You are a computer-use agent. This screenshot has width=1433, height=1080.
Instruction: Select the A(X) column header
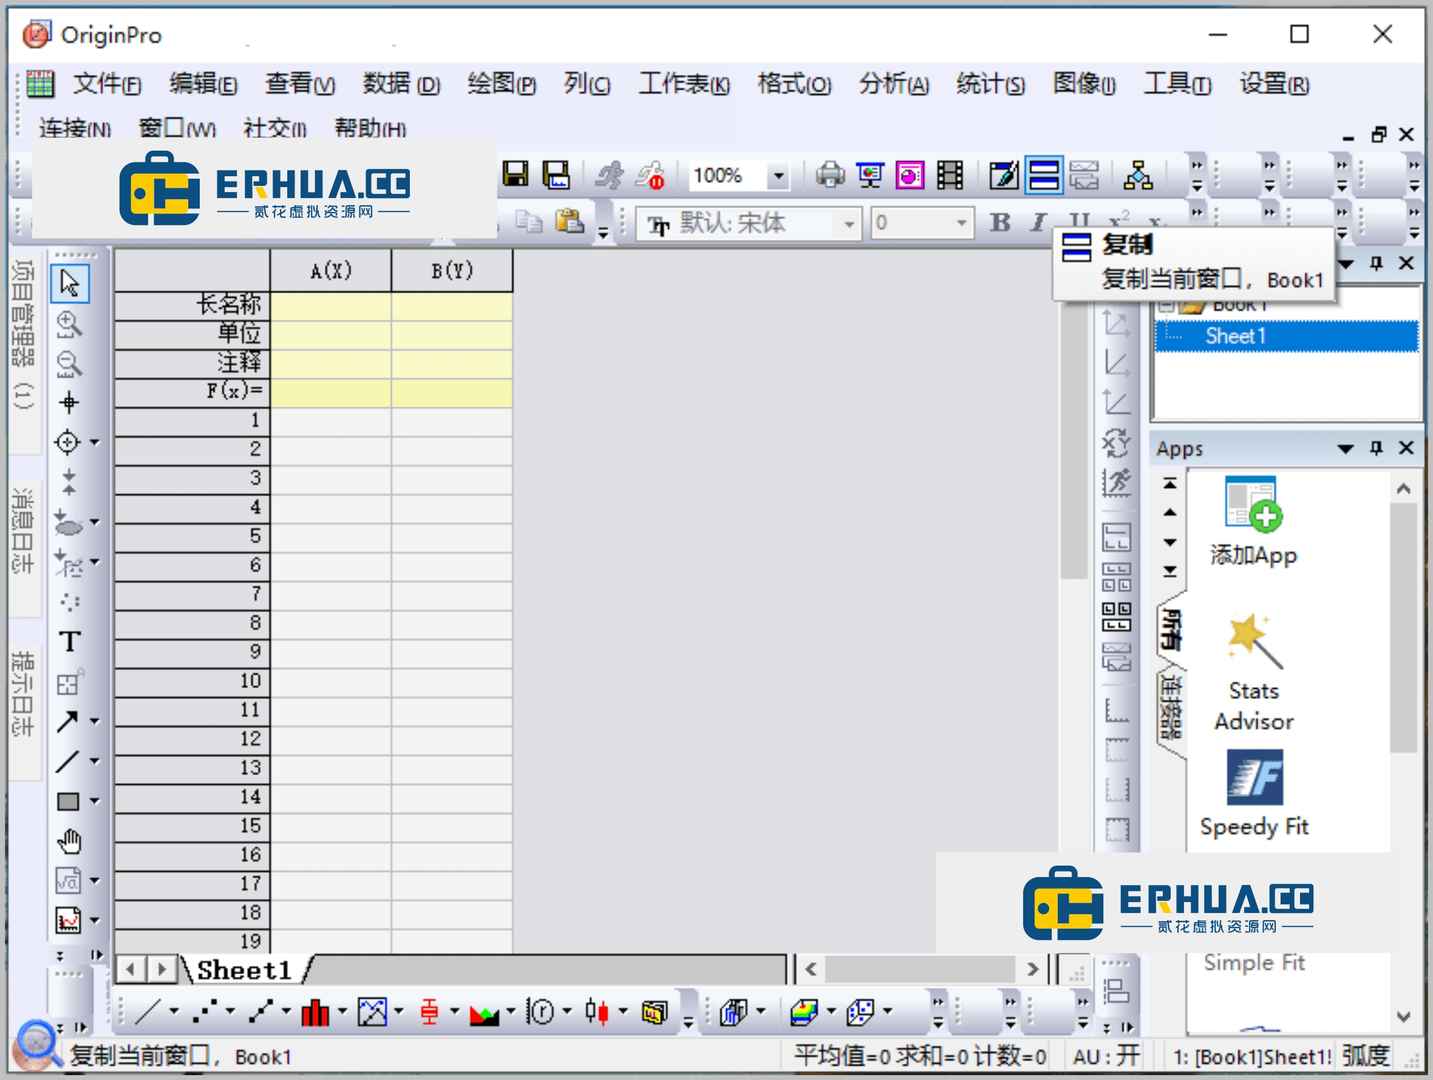point(331,271)
